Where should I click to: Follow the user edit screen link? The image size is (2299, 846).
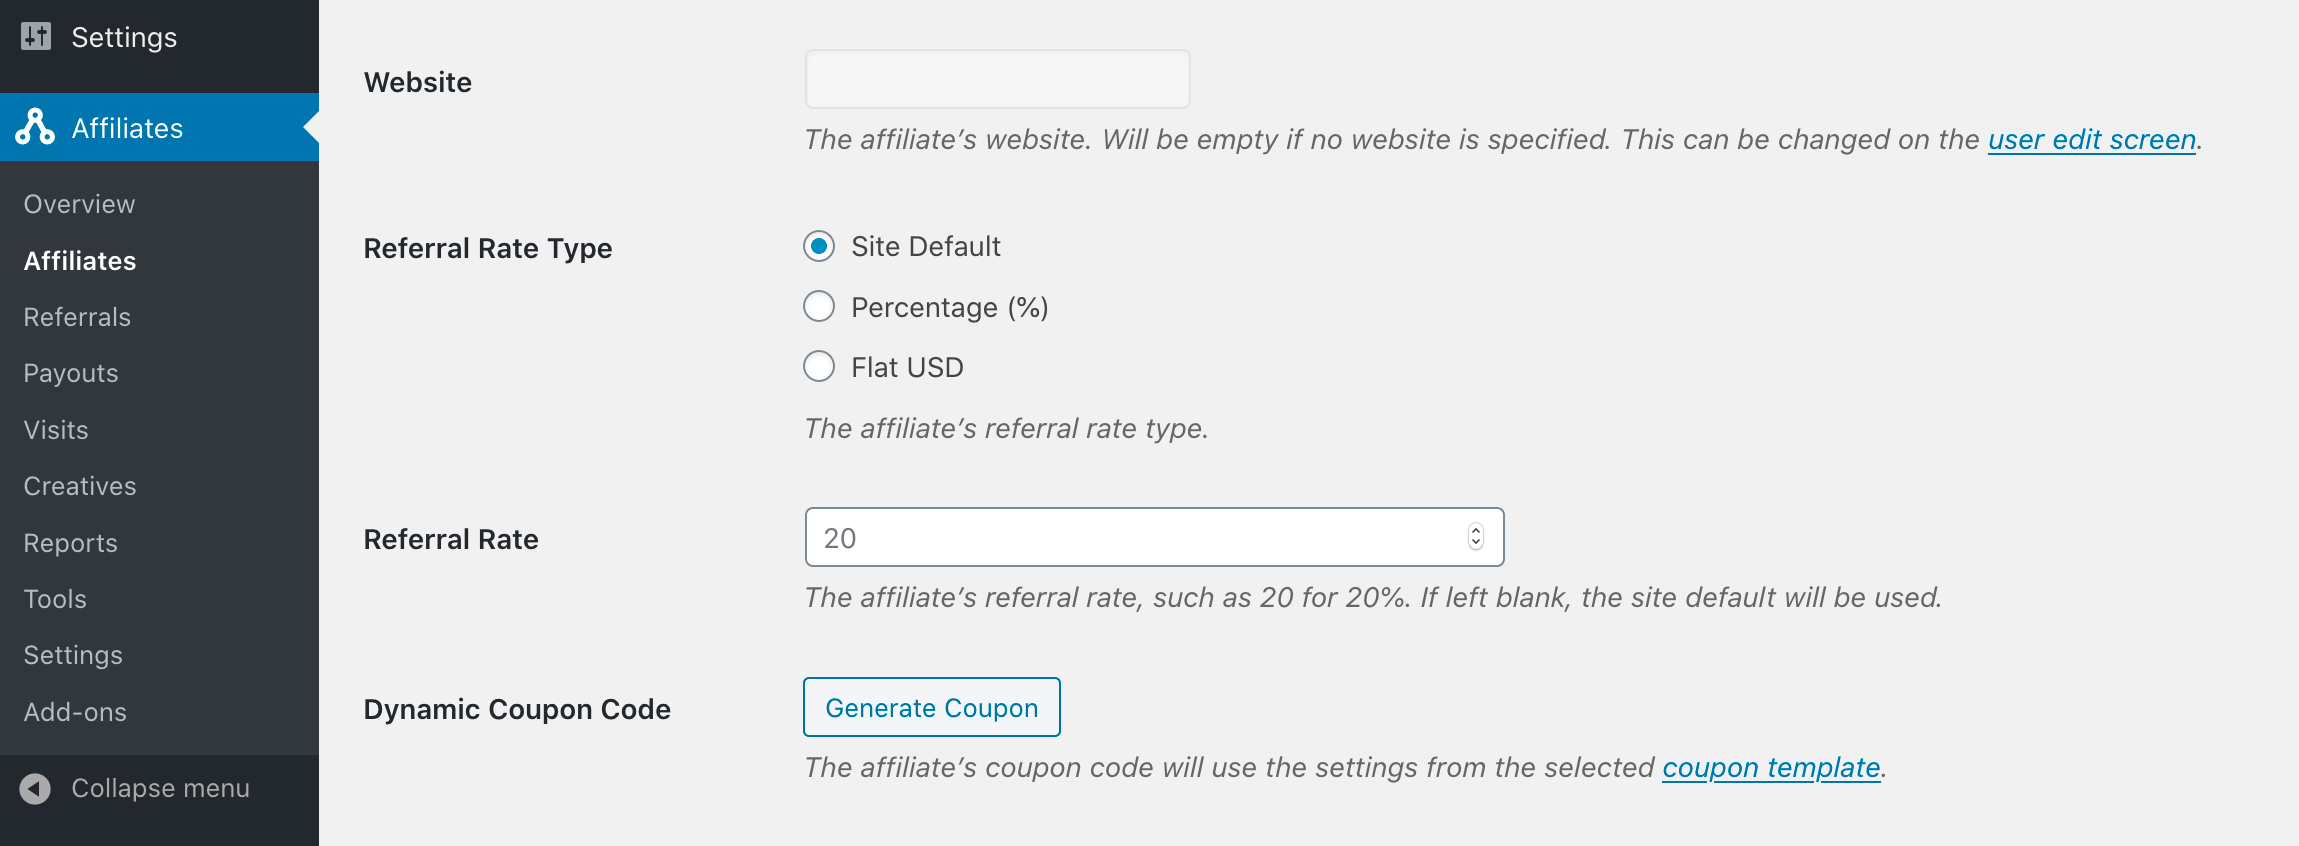click(2092, 139)
